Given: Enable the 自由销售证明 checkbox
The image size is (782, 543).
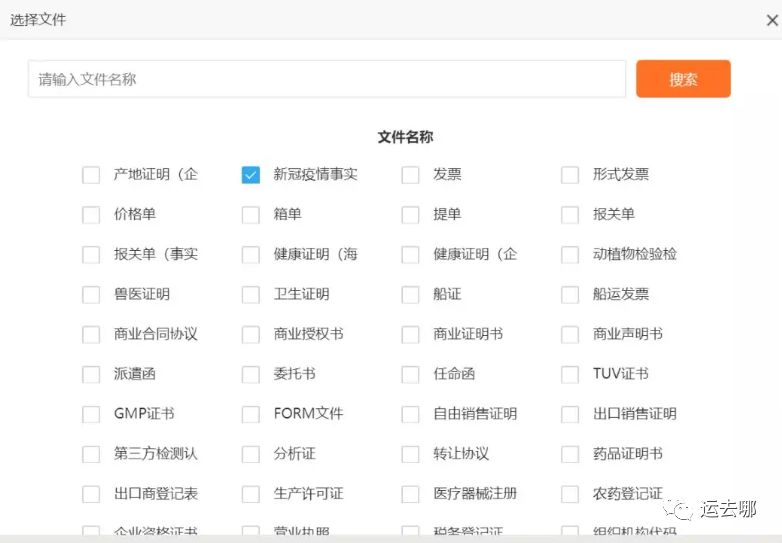Looking at the screenshot, I should click(410, 415).
